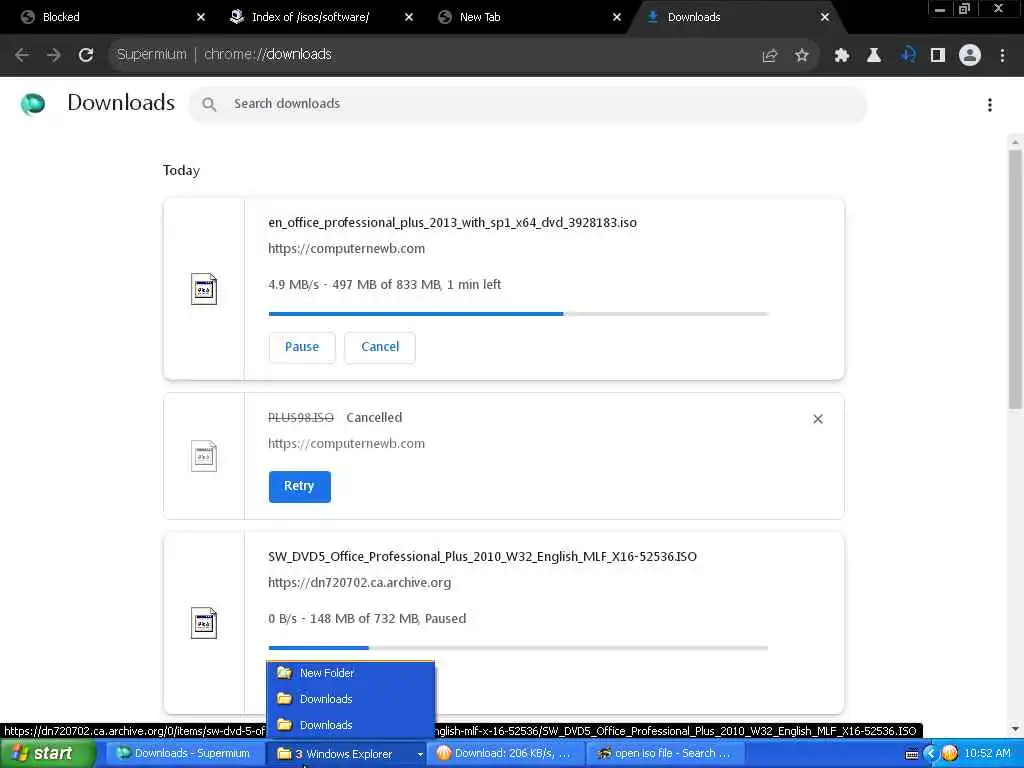The width and height of the screenshot is (1024, 768).
Task: Share this page via the share icon
Action: click(x=770, y=56)
